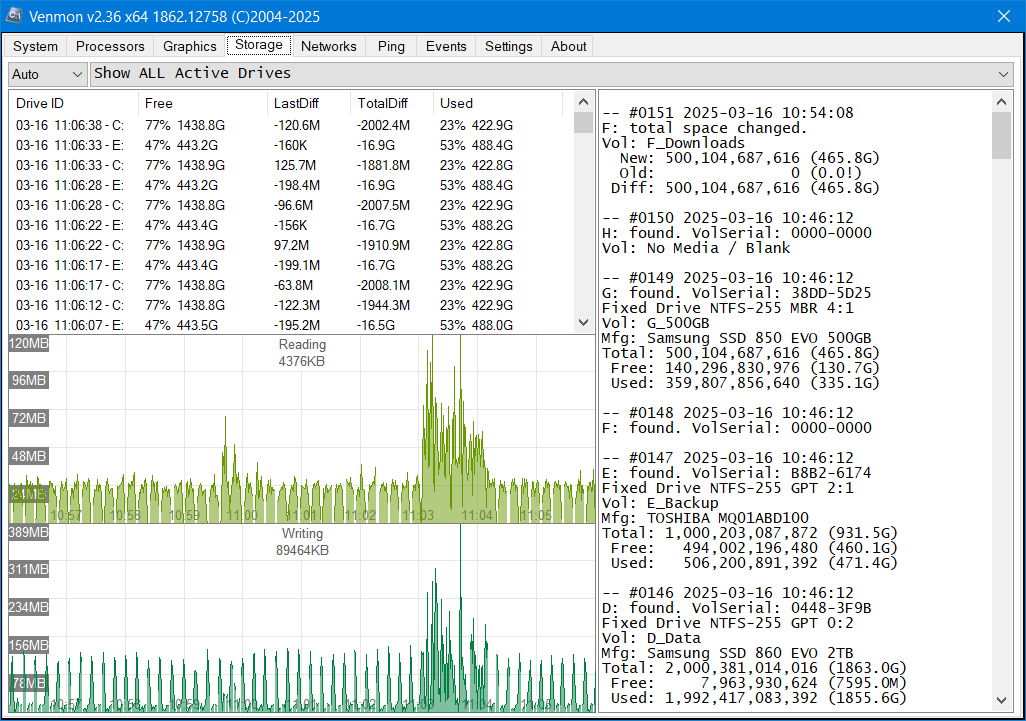Select row 03-16 11:06:12 - C:
Image resolution: width=1026 pixels, height=721 pixels.
point(291,305)
